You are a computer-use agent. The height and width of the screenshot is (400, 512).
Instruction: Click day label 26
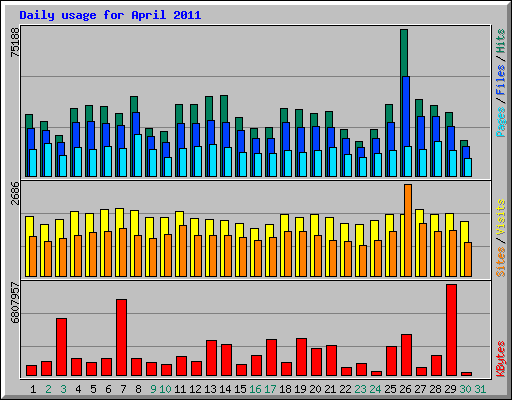(405, 389)
